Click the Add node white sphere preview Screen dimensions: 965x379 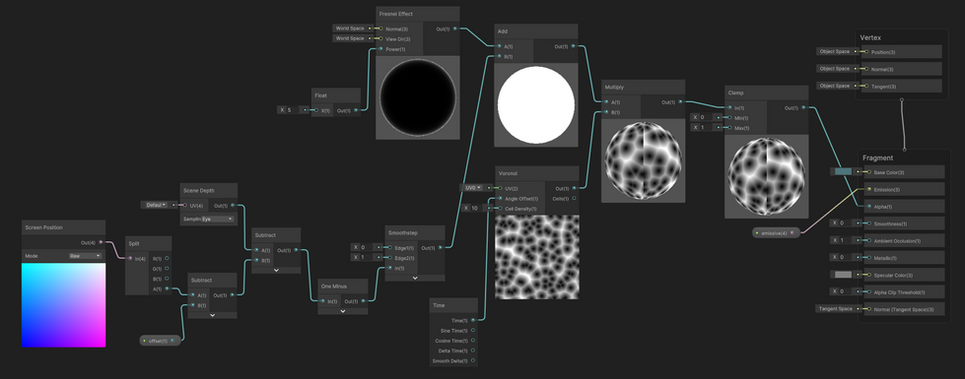click(536, 106)
